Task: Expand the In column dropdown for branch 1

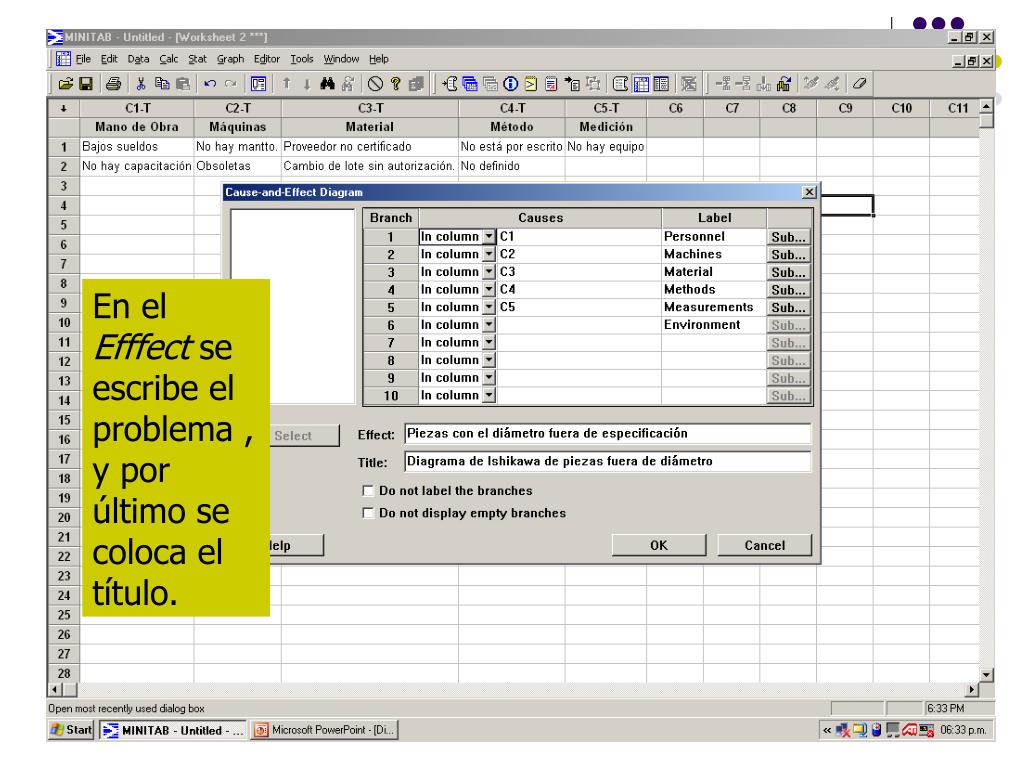Action: pyautogui.click(x=489, y=236)
